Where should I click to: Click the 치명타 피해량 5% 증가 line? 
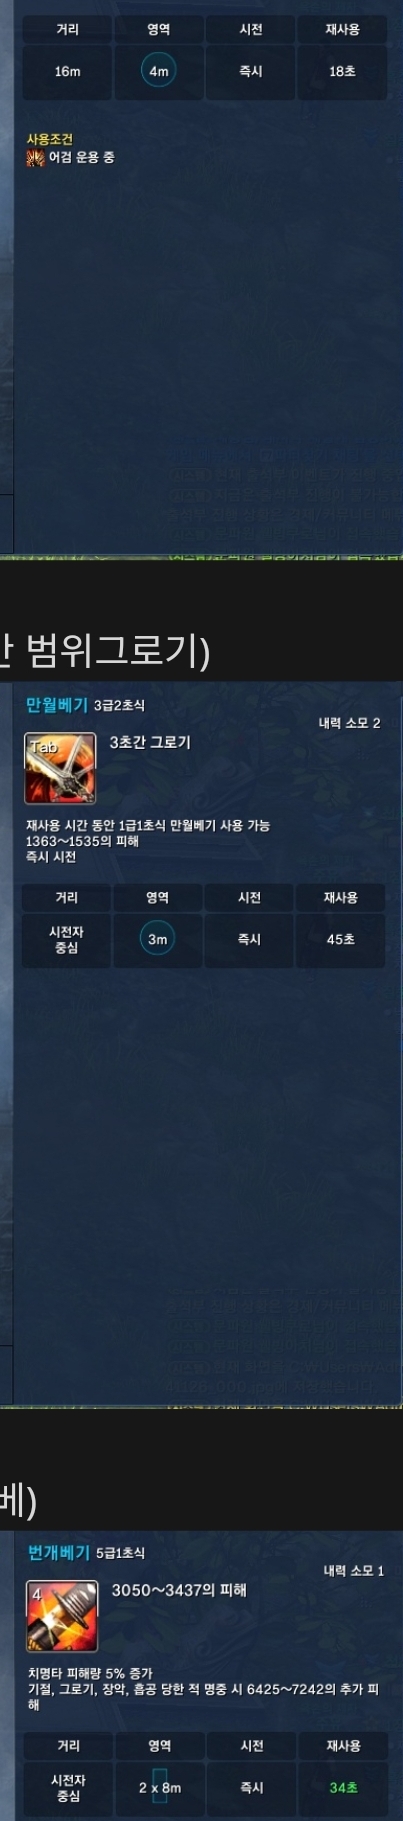click(x=90, y=1673)
